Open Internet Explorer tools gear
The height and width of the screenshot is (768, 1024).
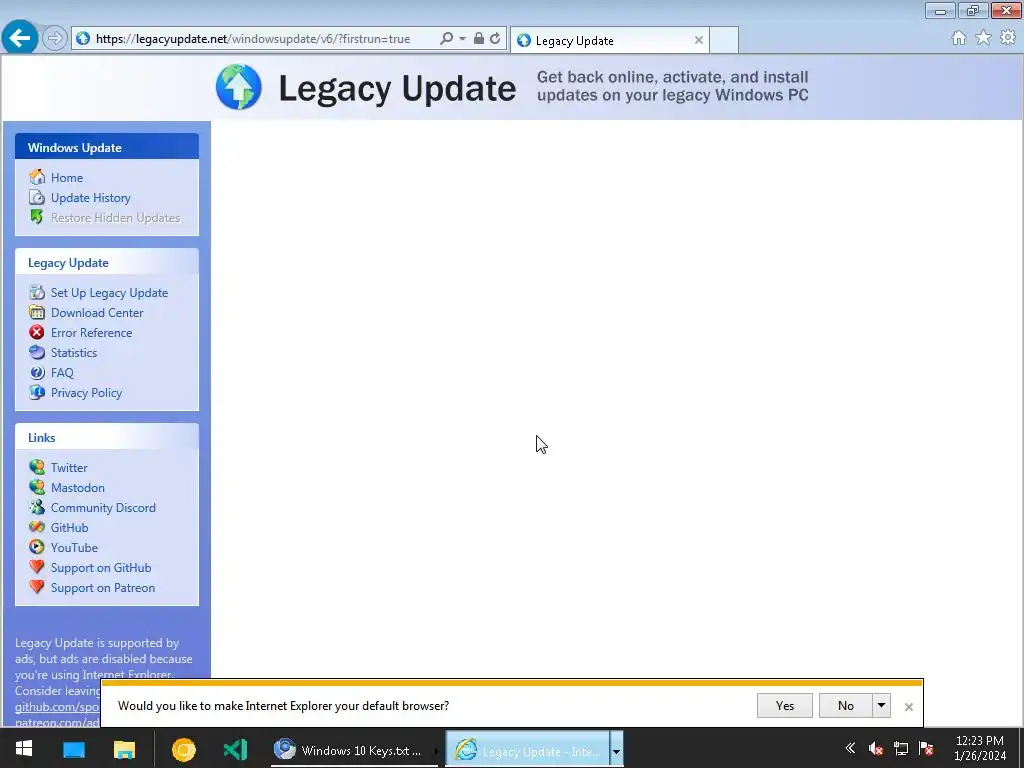point(1008,38)
